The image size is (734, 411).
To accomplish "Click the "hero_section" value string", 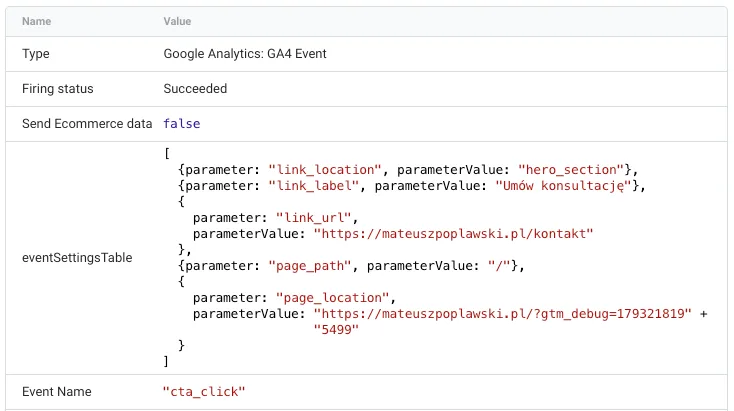I will (571, 169).
